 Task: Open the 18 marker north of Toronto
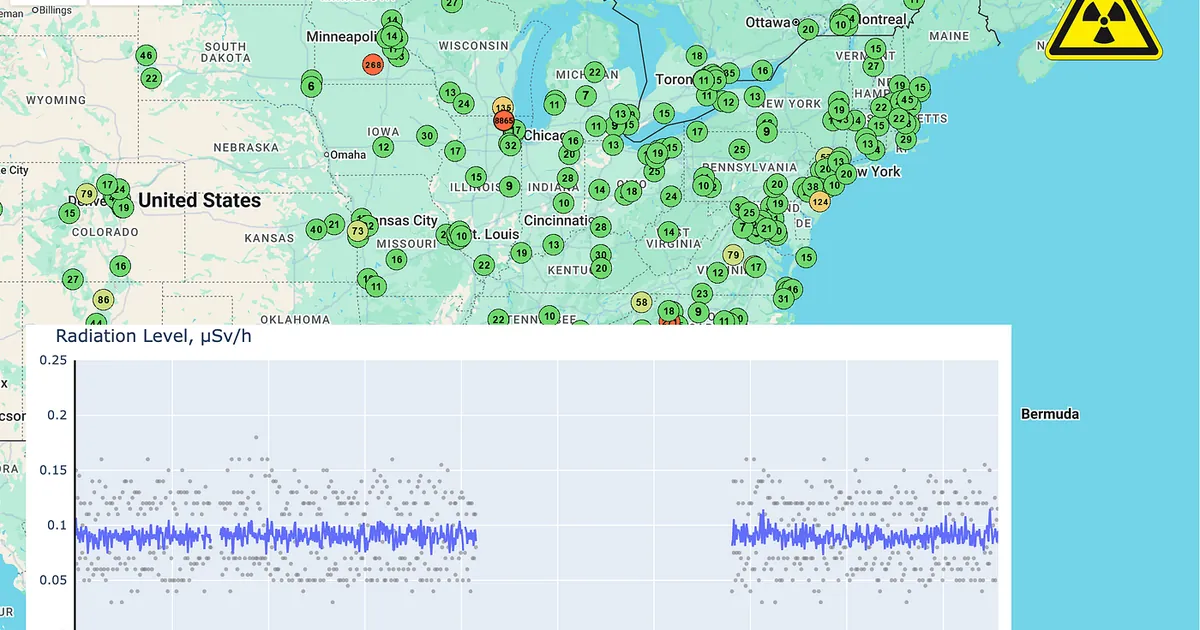[697, 56]
